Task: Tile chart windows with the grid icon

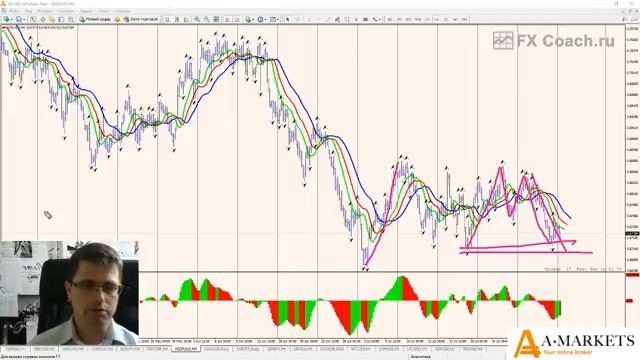Action: tap(216, 19)
